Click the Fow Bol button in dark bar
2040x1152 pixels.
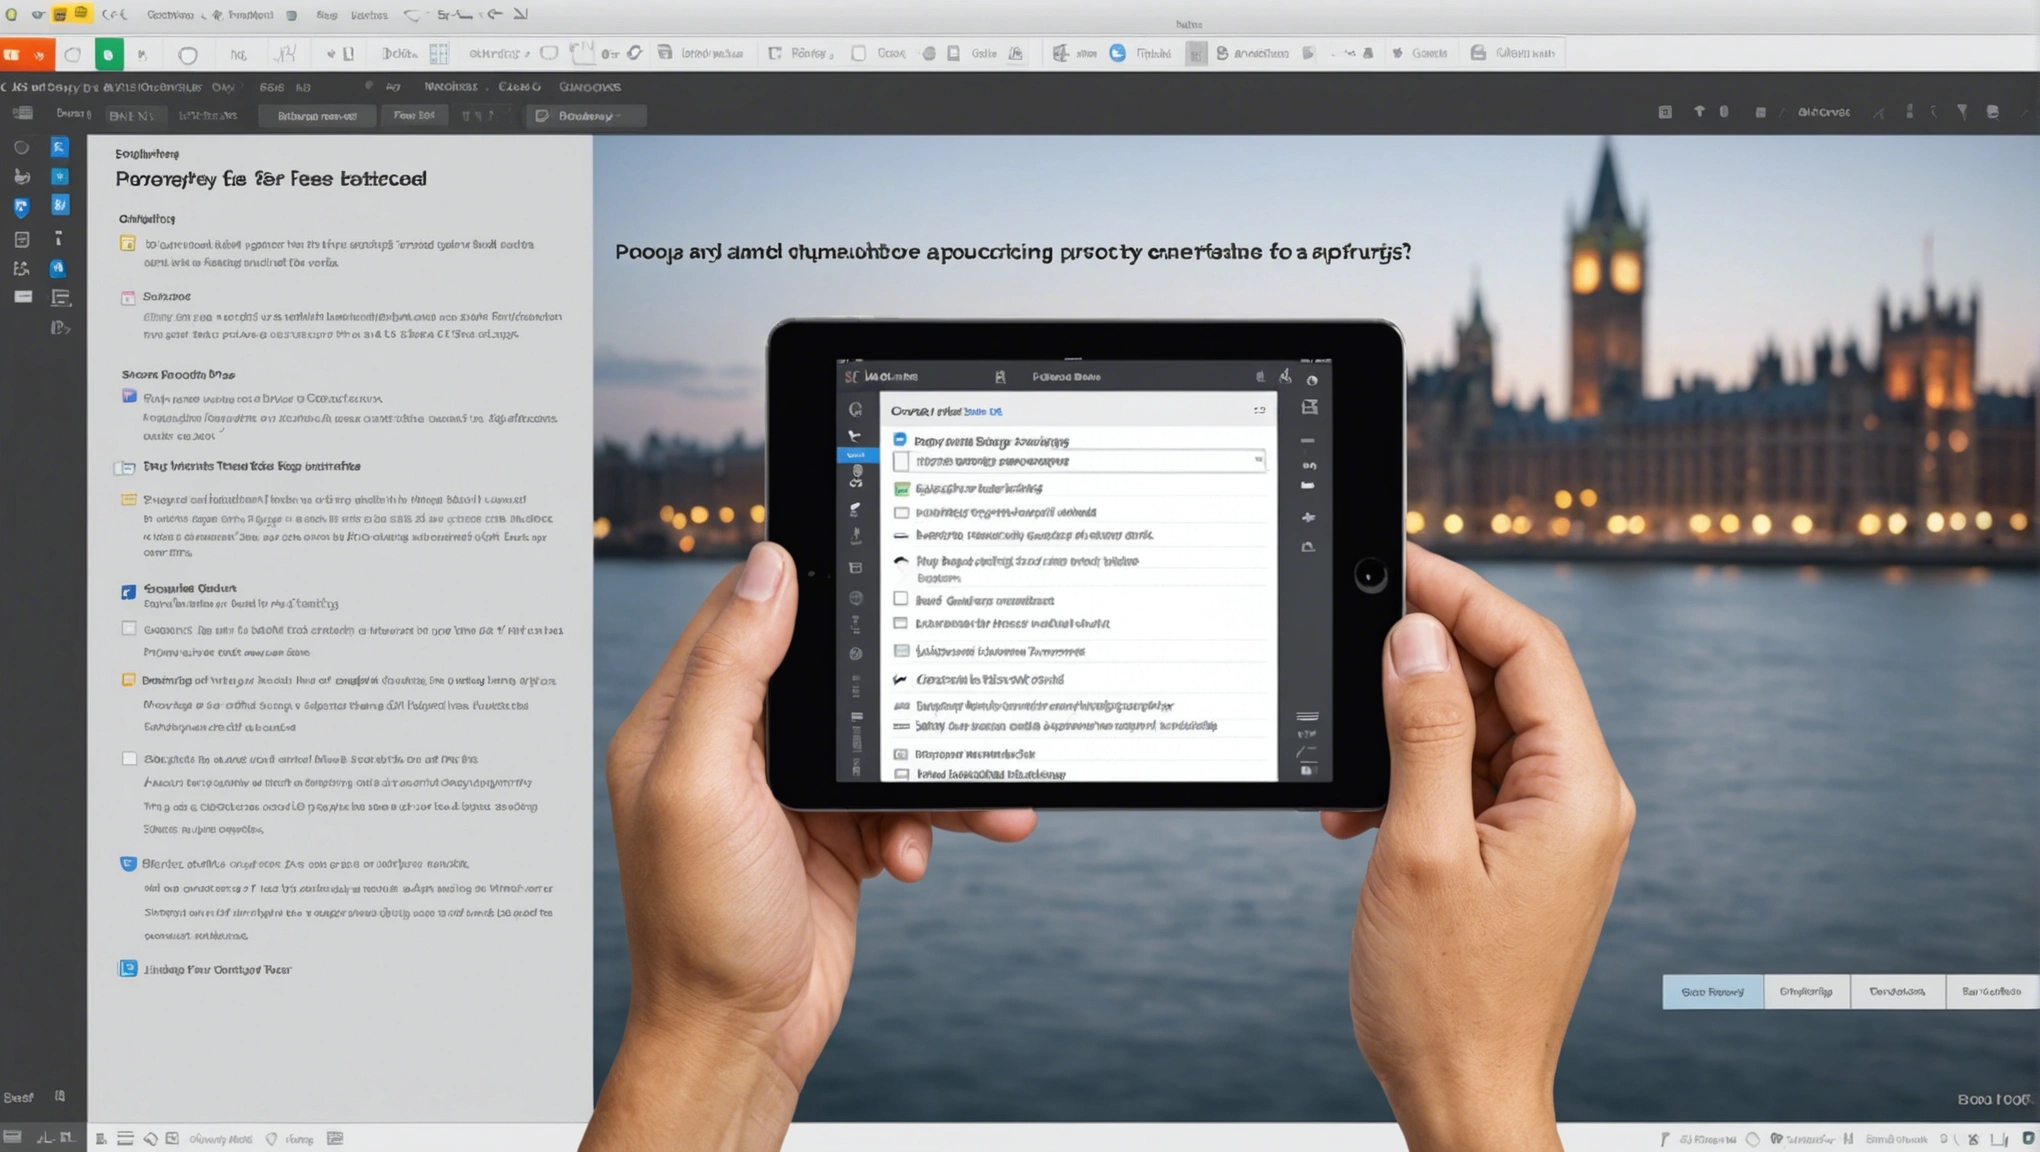tap(413, 116)
